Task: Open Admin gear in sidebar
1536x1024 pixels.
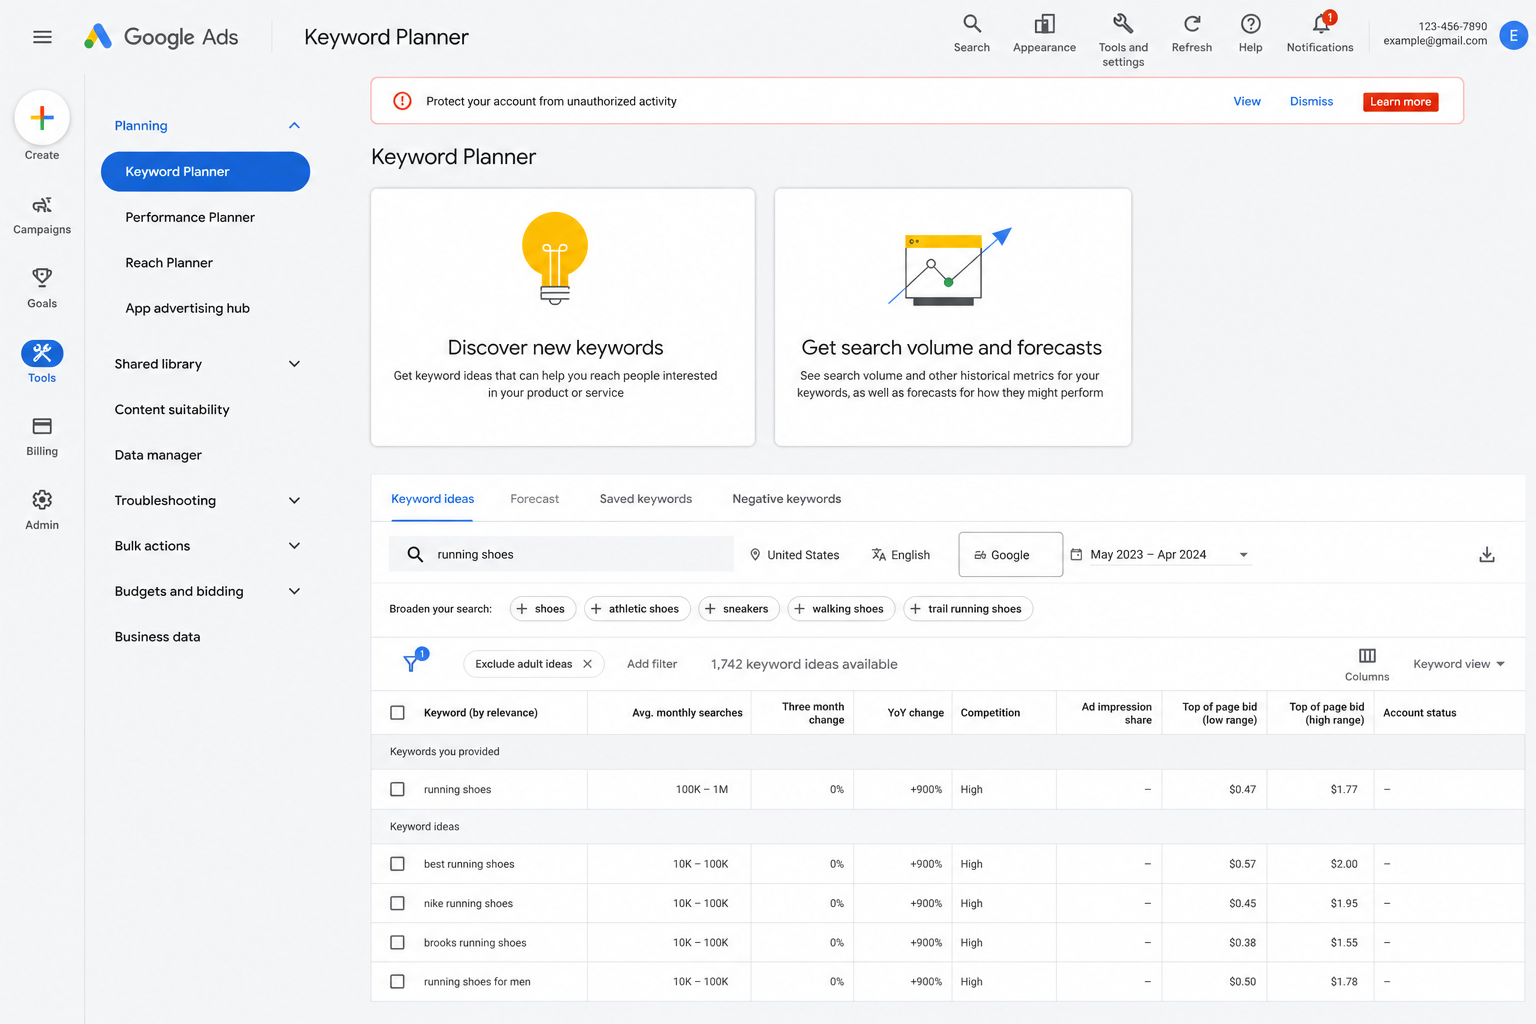Action: click(x=42, y=509)
